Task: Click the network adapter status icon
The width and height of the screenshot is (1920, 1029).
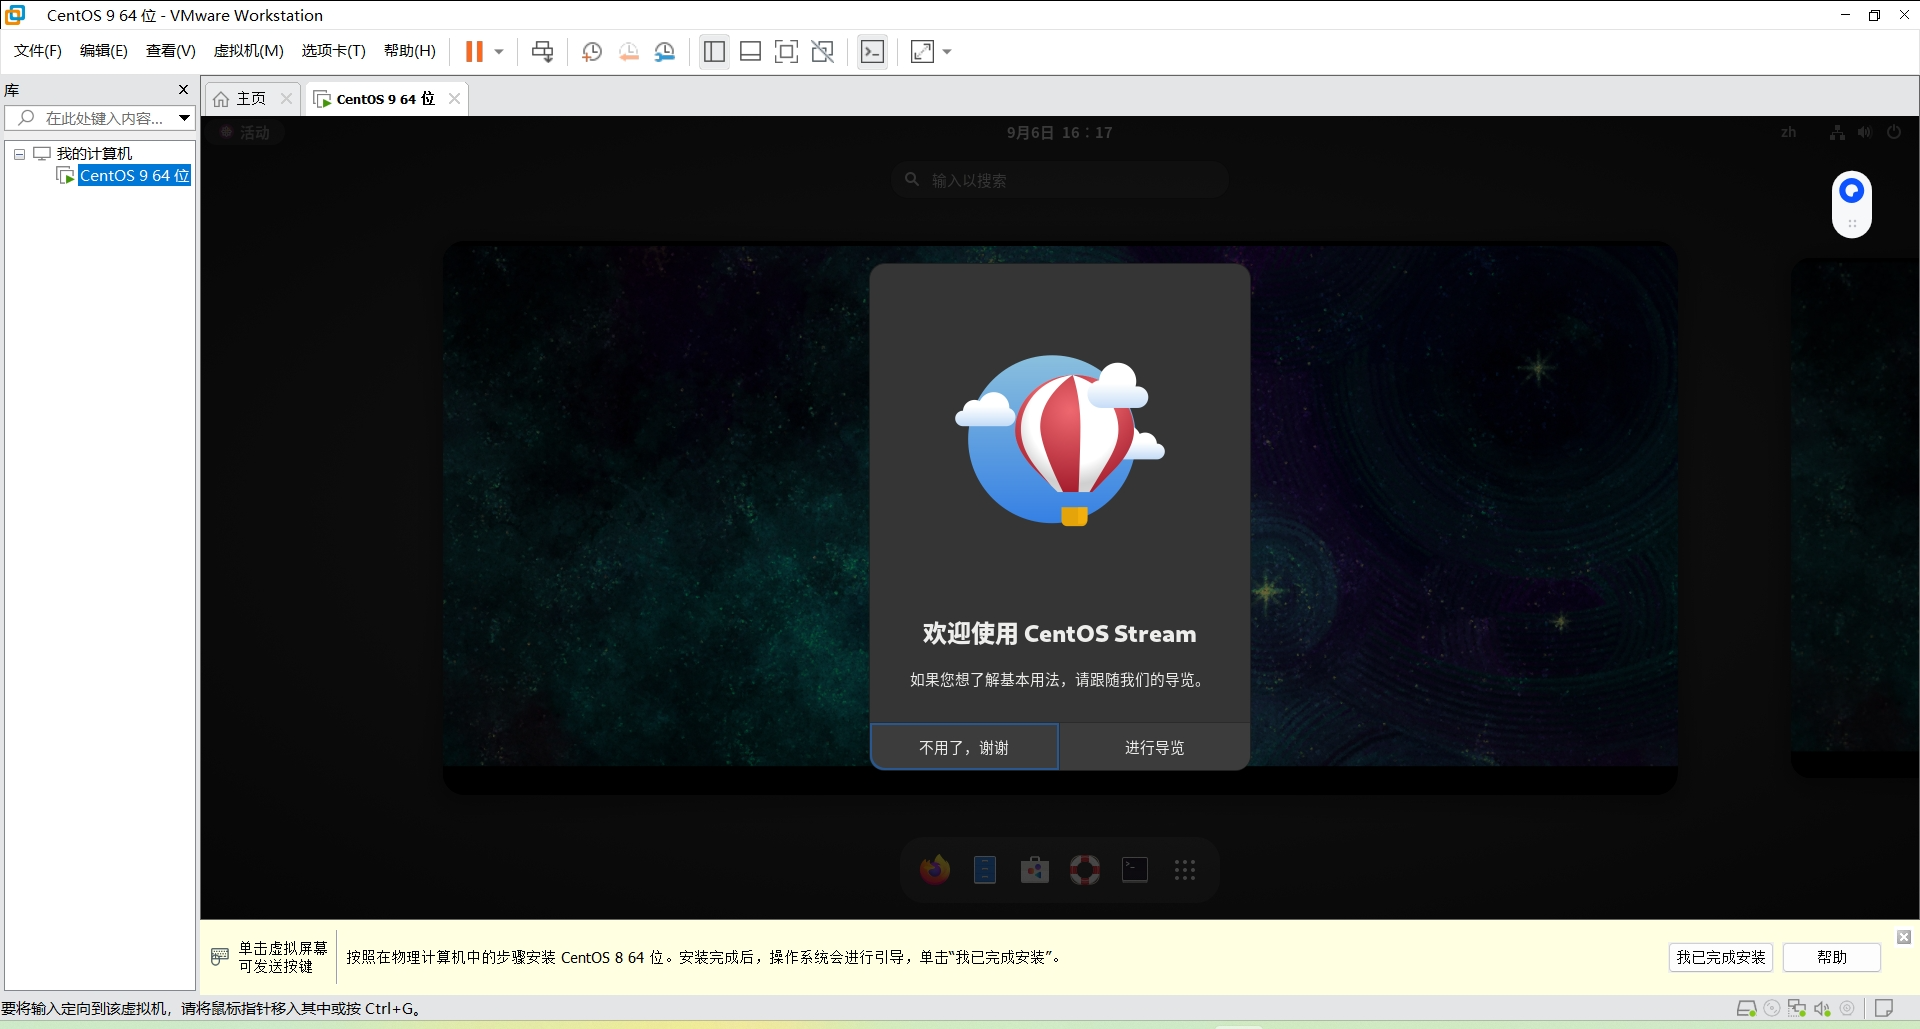Action: 1797,1008
